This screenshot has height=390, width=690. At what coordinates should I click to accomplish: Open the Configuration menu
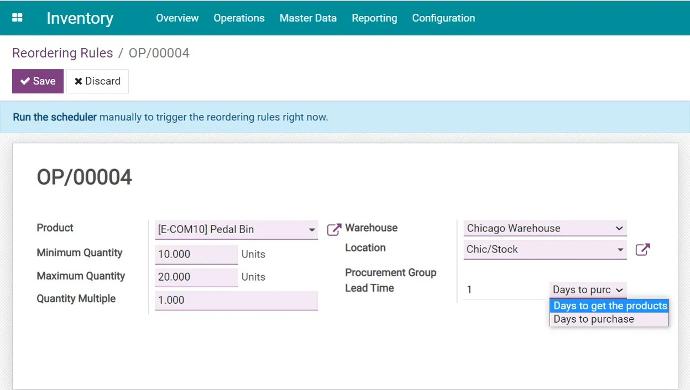444,18
